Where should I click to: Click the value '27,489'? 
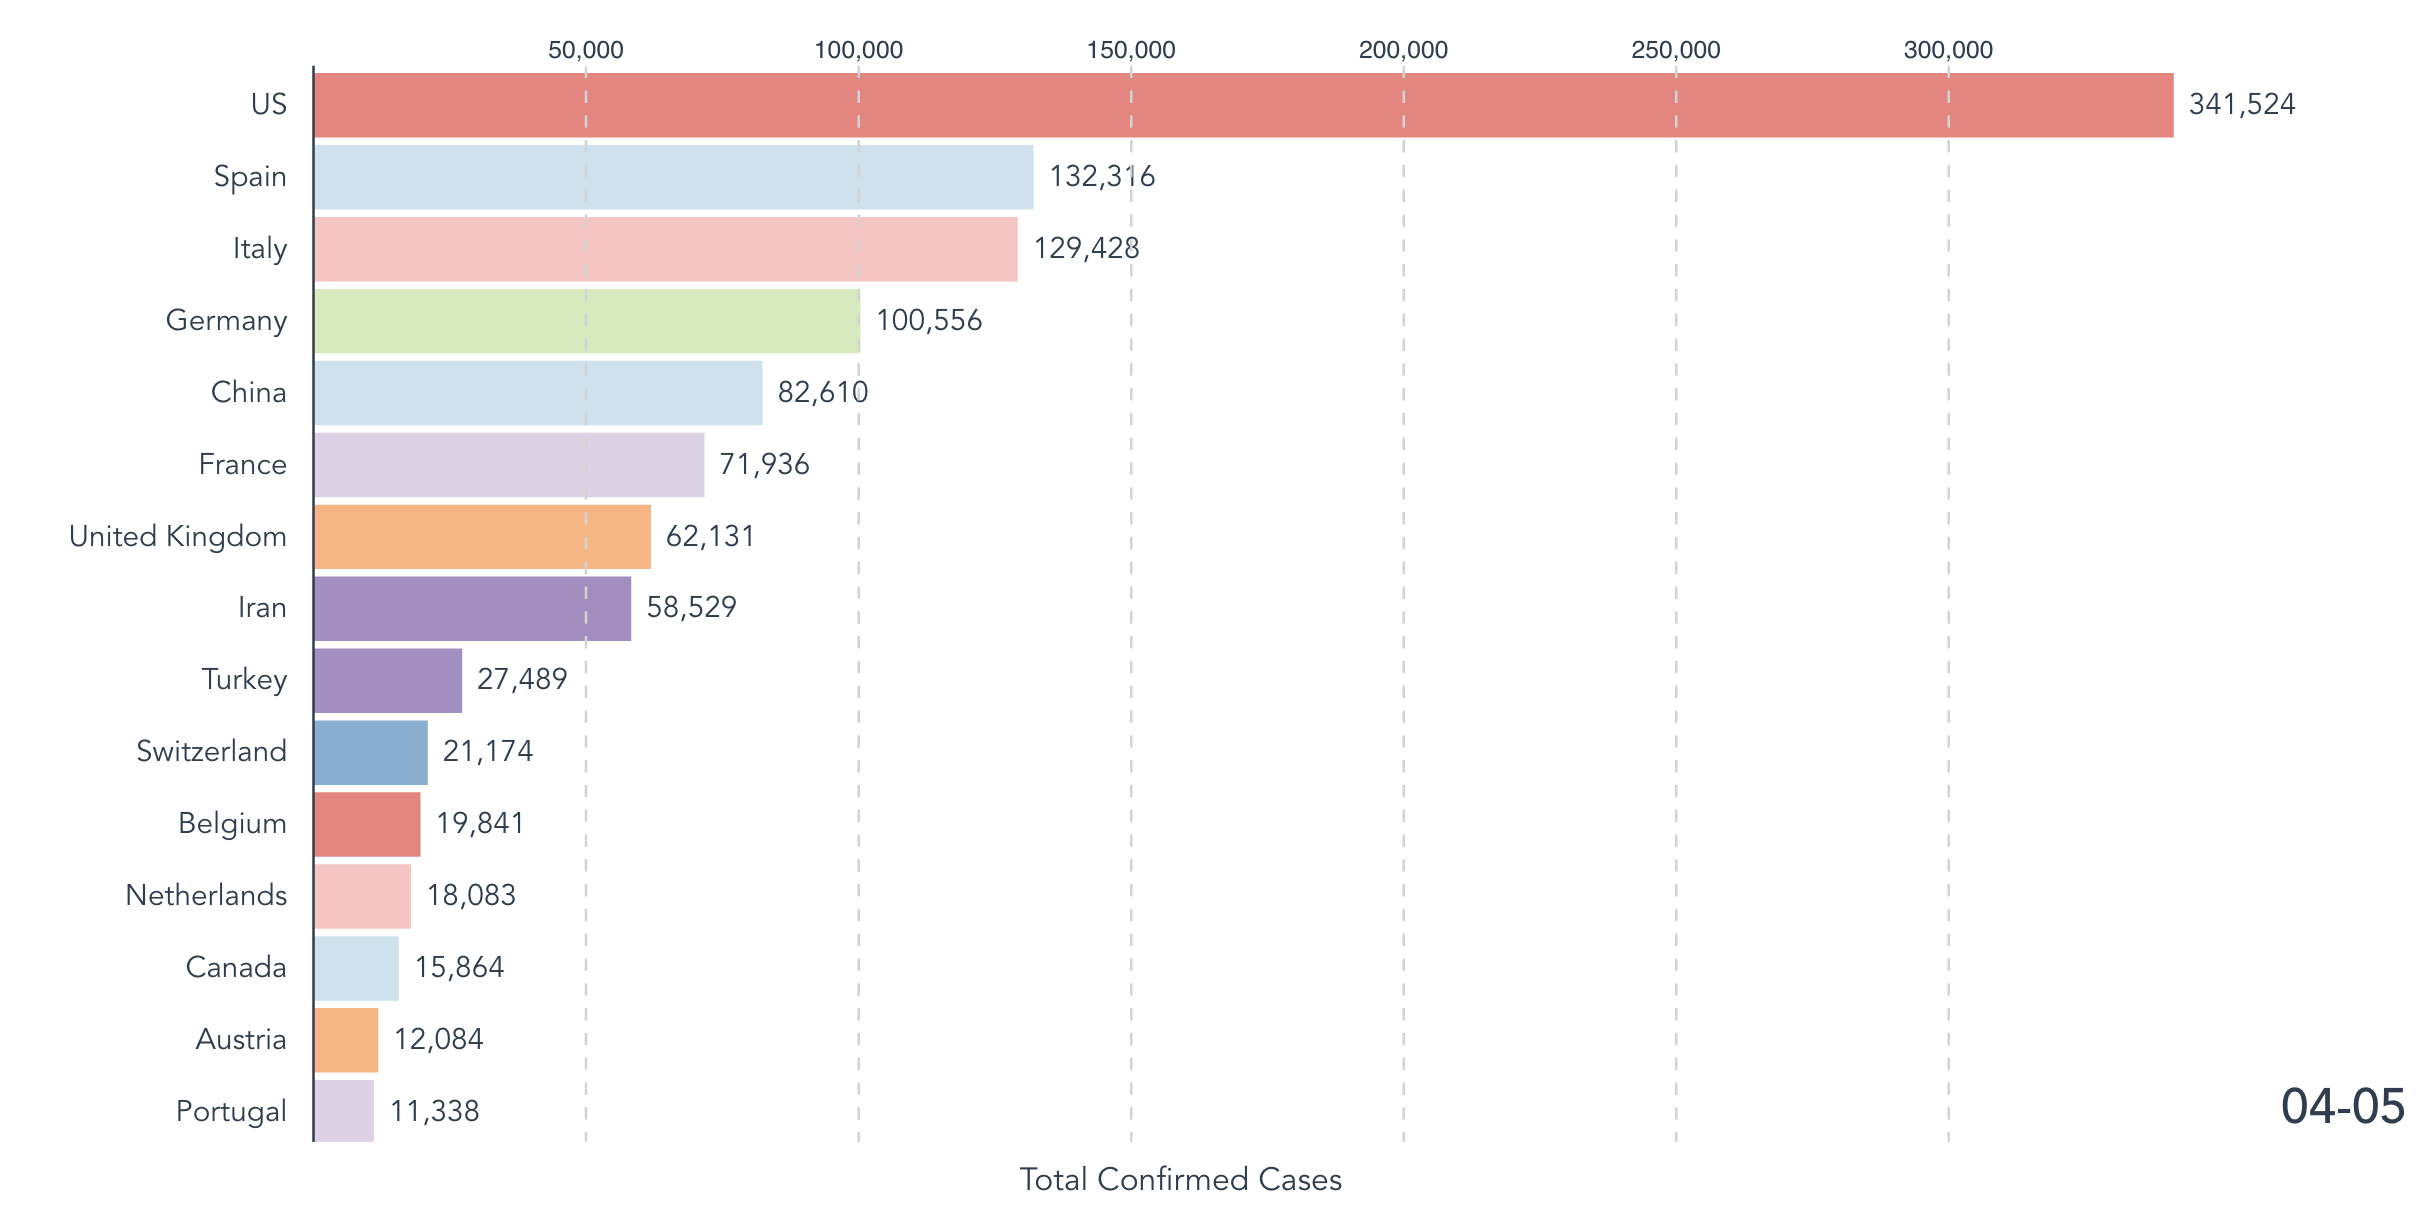click(x=522, y=680)
